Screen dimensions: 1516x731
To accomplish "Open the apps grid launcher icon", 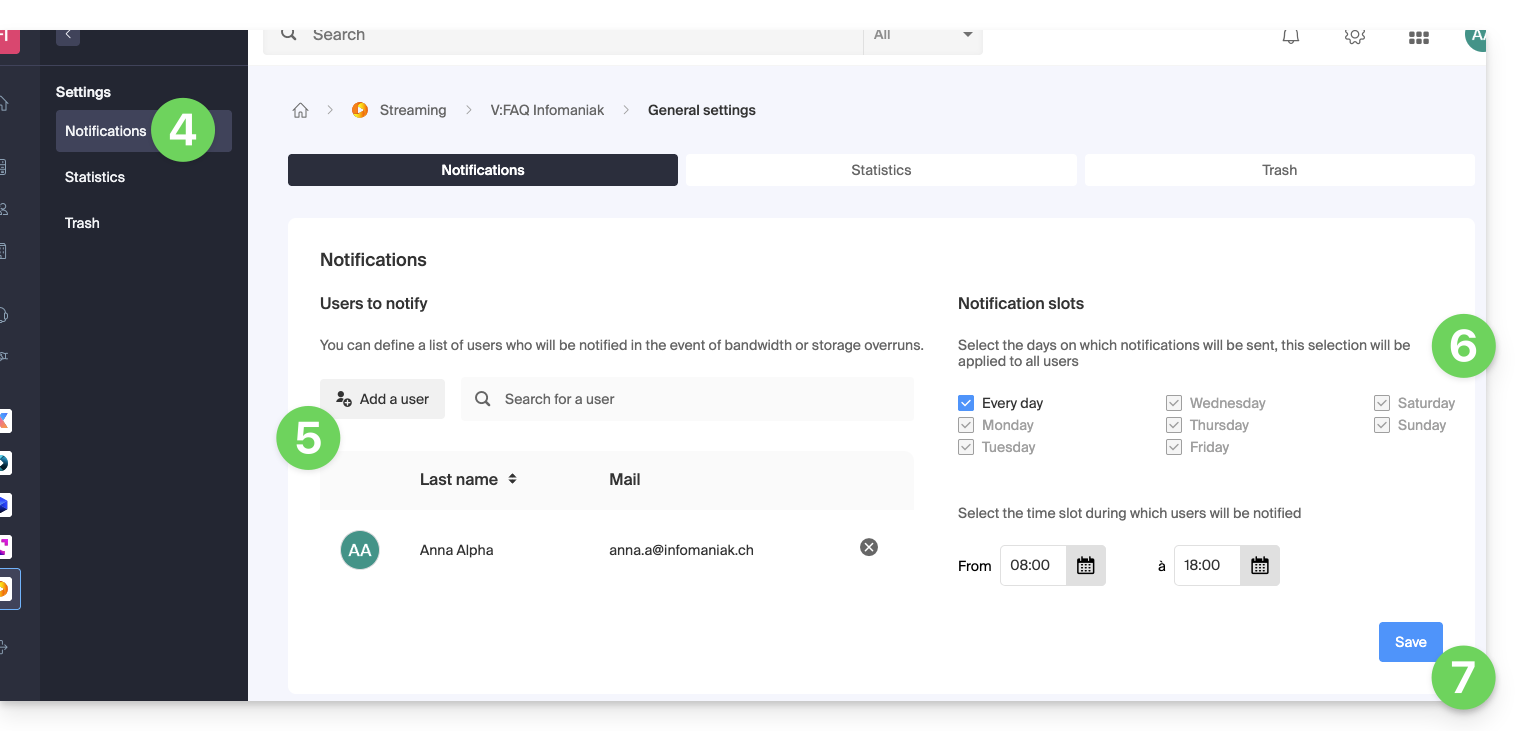I will pyautogui.click(x=1418, y=37).
